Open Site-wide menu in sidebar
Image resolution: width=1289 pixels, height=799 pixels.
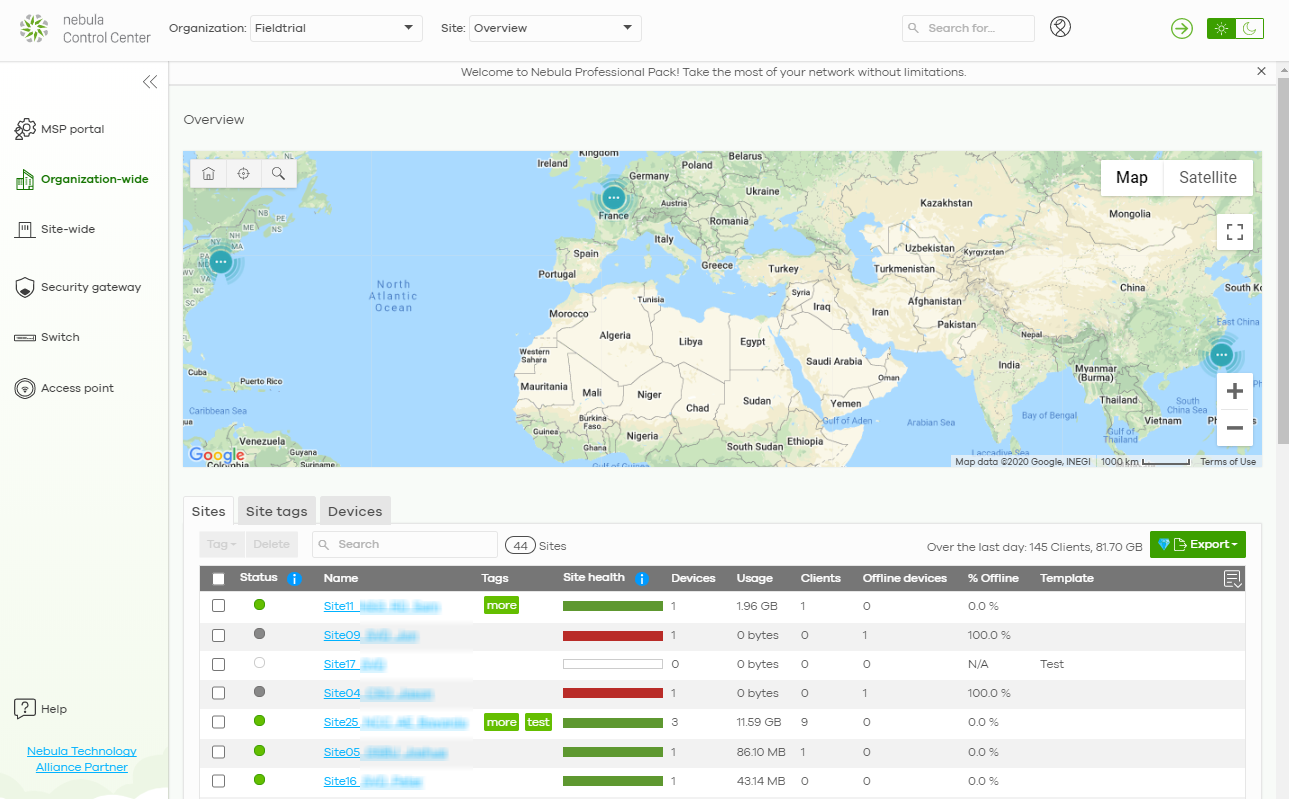tap(55, 230)
